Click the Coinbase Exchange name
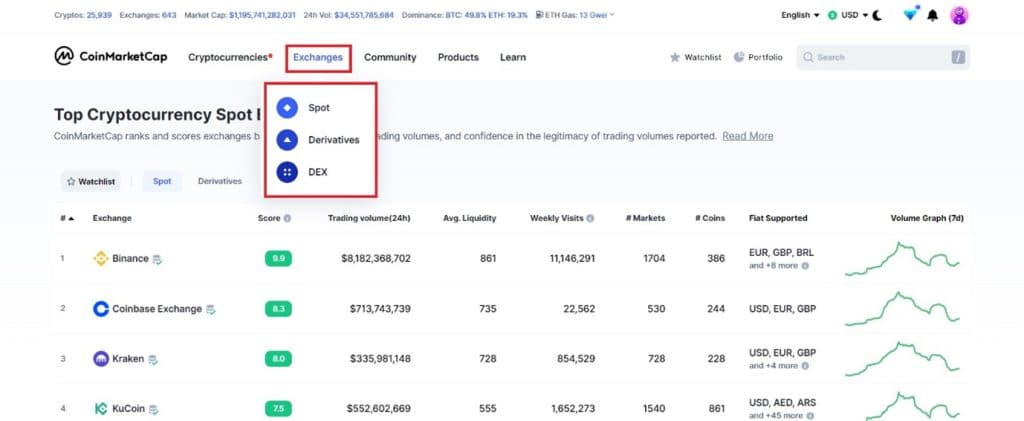Viewport: 1024px width, 421px height. point(157,309)
